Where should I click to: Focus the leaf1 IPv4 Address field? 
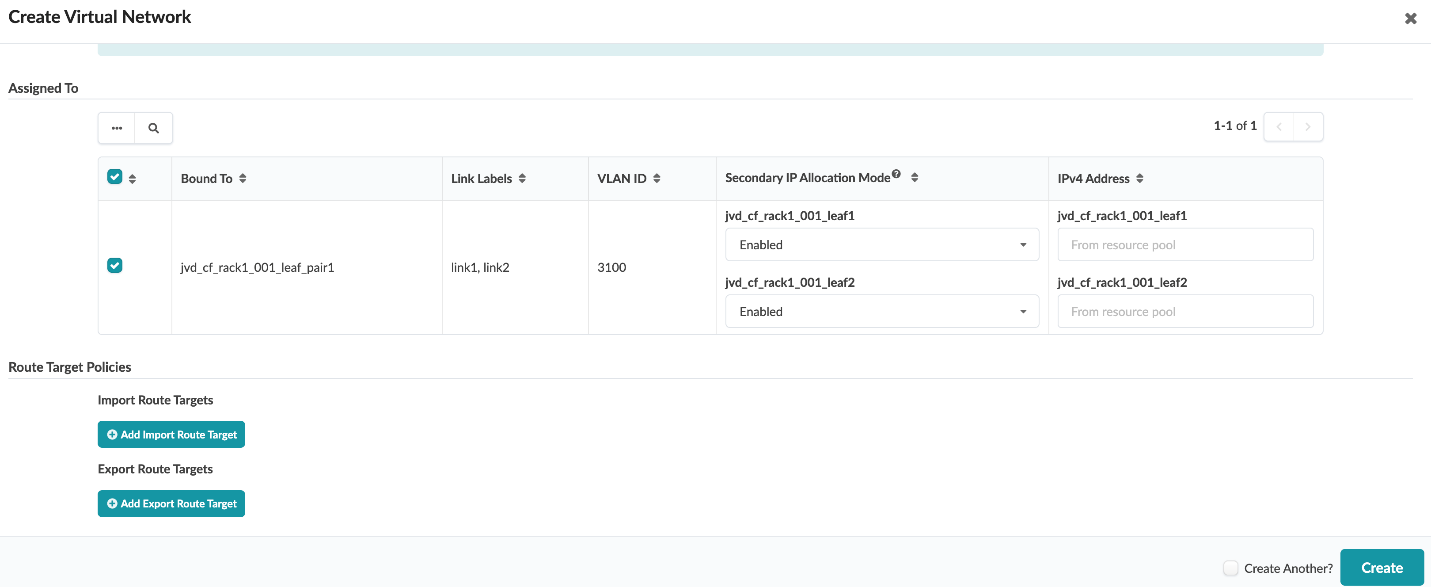1185,245
